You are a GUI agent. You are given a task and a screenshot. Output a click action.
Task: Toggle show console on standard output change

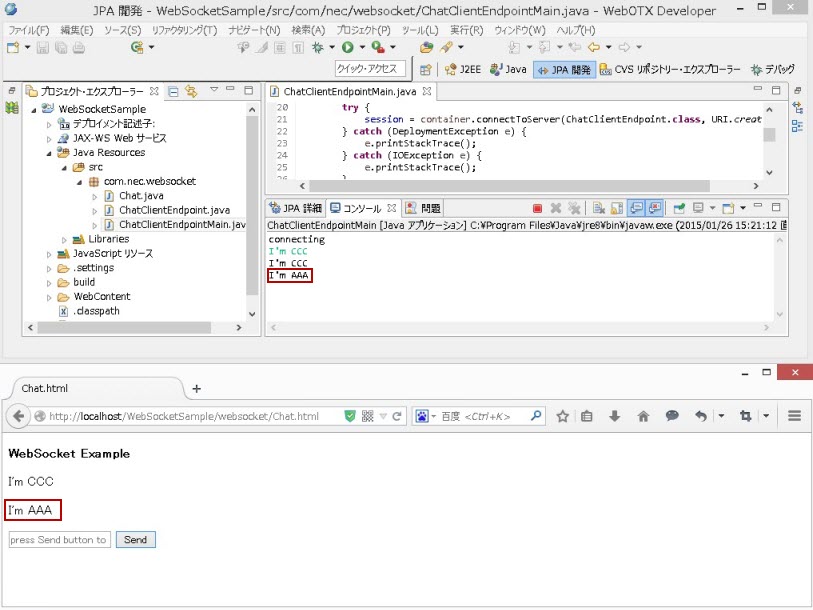(x=637, y=208)
